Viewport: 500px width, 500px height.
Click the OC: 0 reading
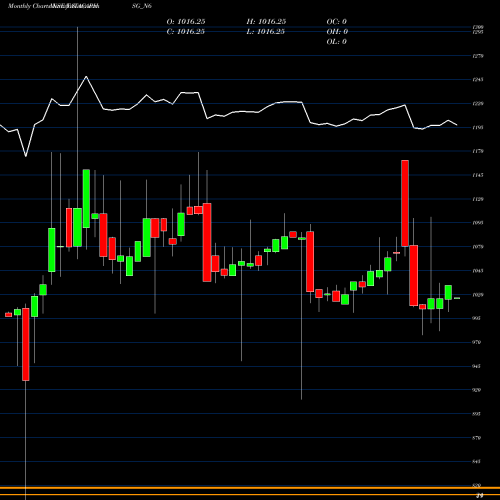[337, 21]
